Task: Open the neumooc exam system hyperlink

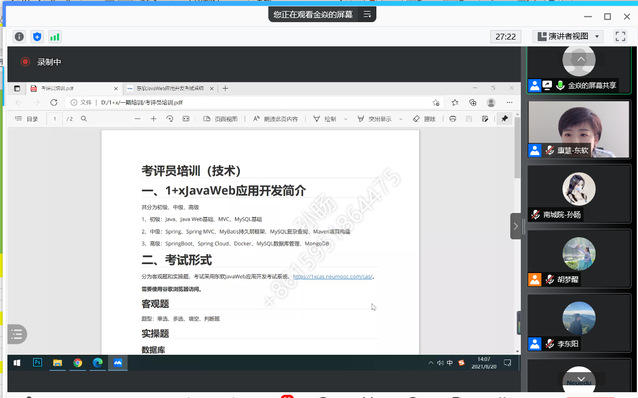Action: 332,276
